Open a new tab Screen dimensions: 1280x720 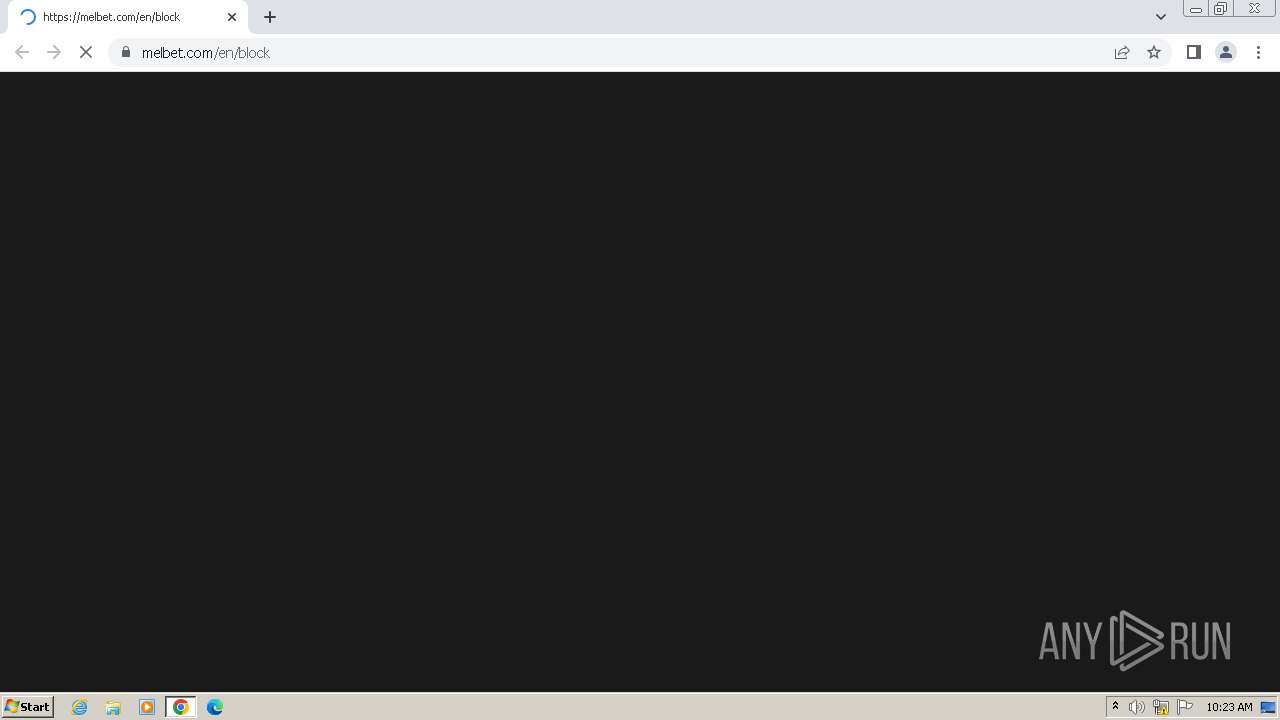pos(270,17)
